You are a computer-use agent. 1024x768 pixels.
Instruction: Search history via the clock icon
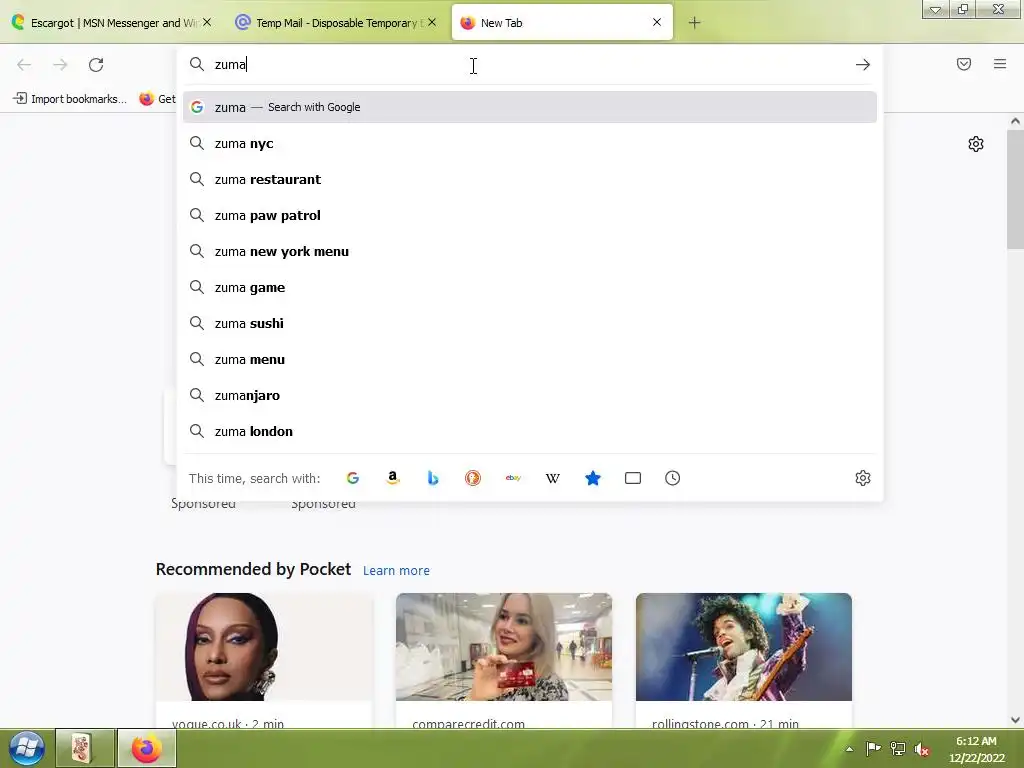(673, 478)
